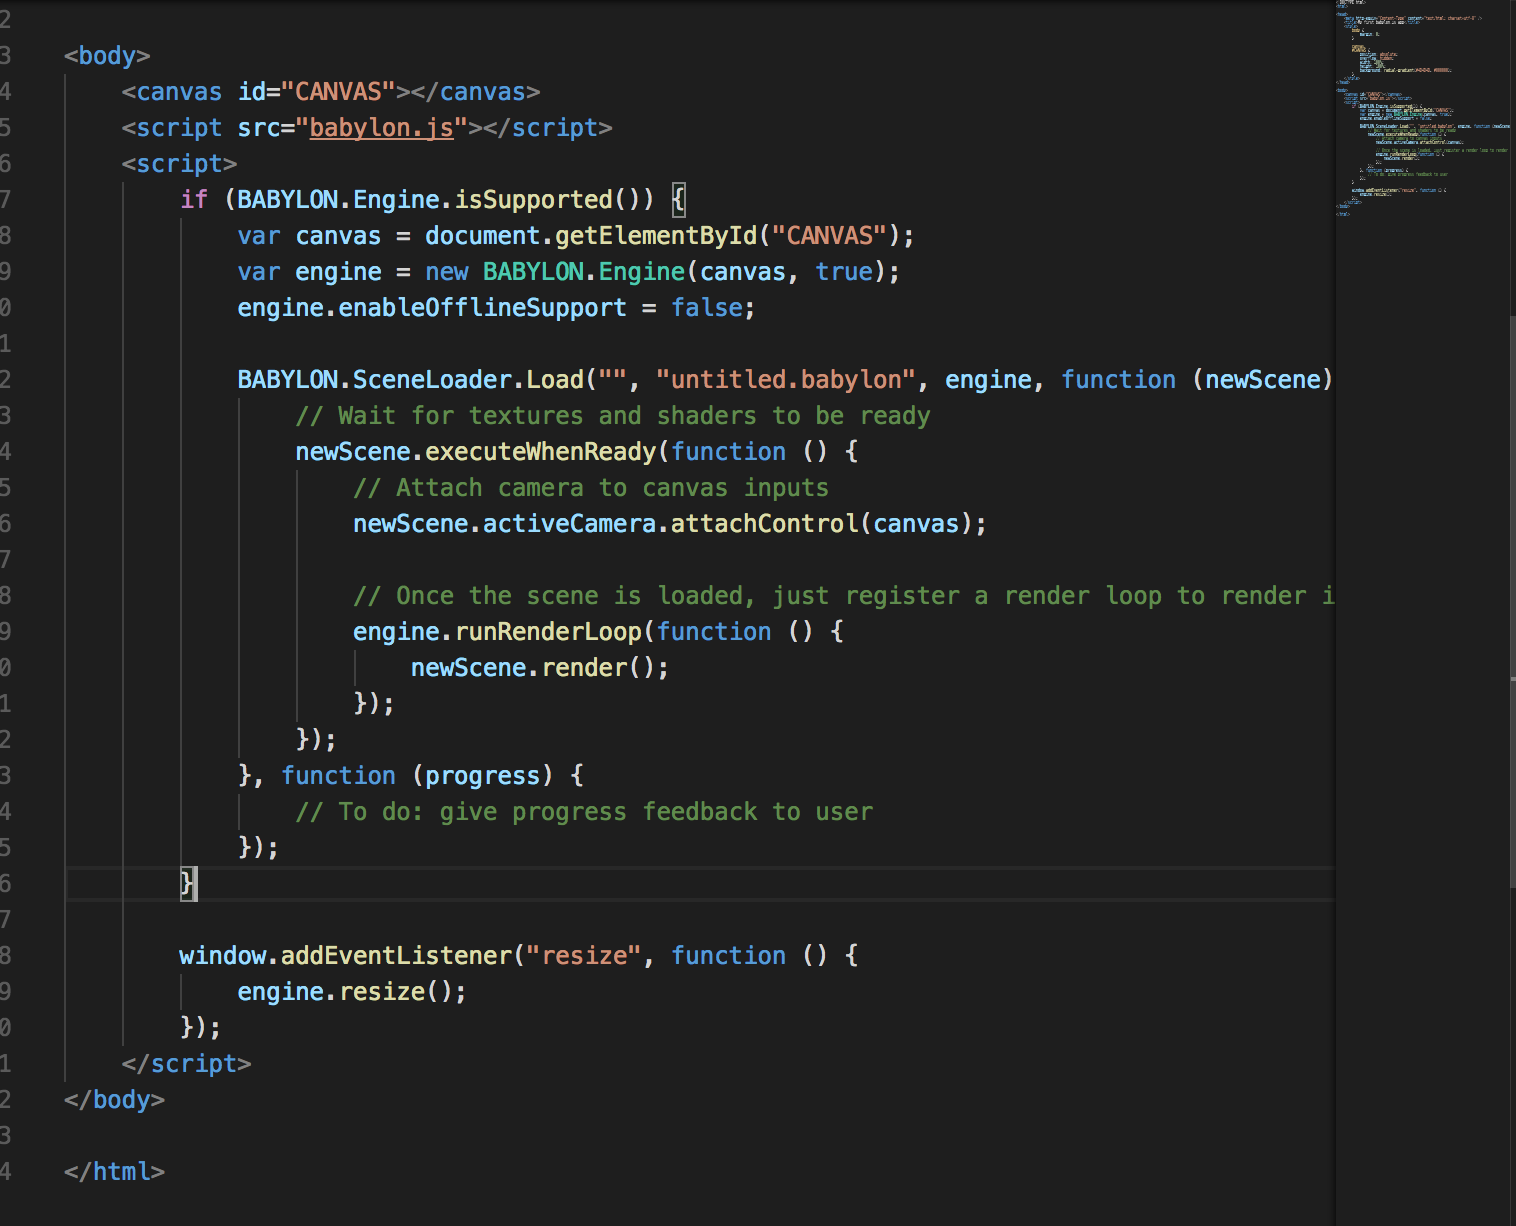Click 'var canvas' declaration
This screenshot has width=1516, height=1226.
pos(309,236)
